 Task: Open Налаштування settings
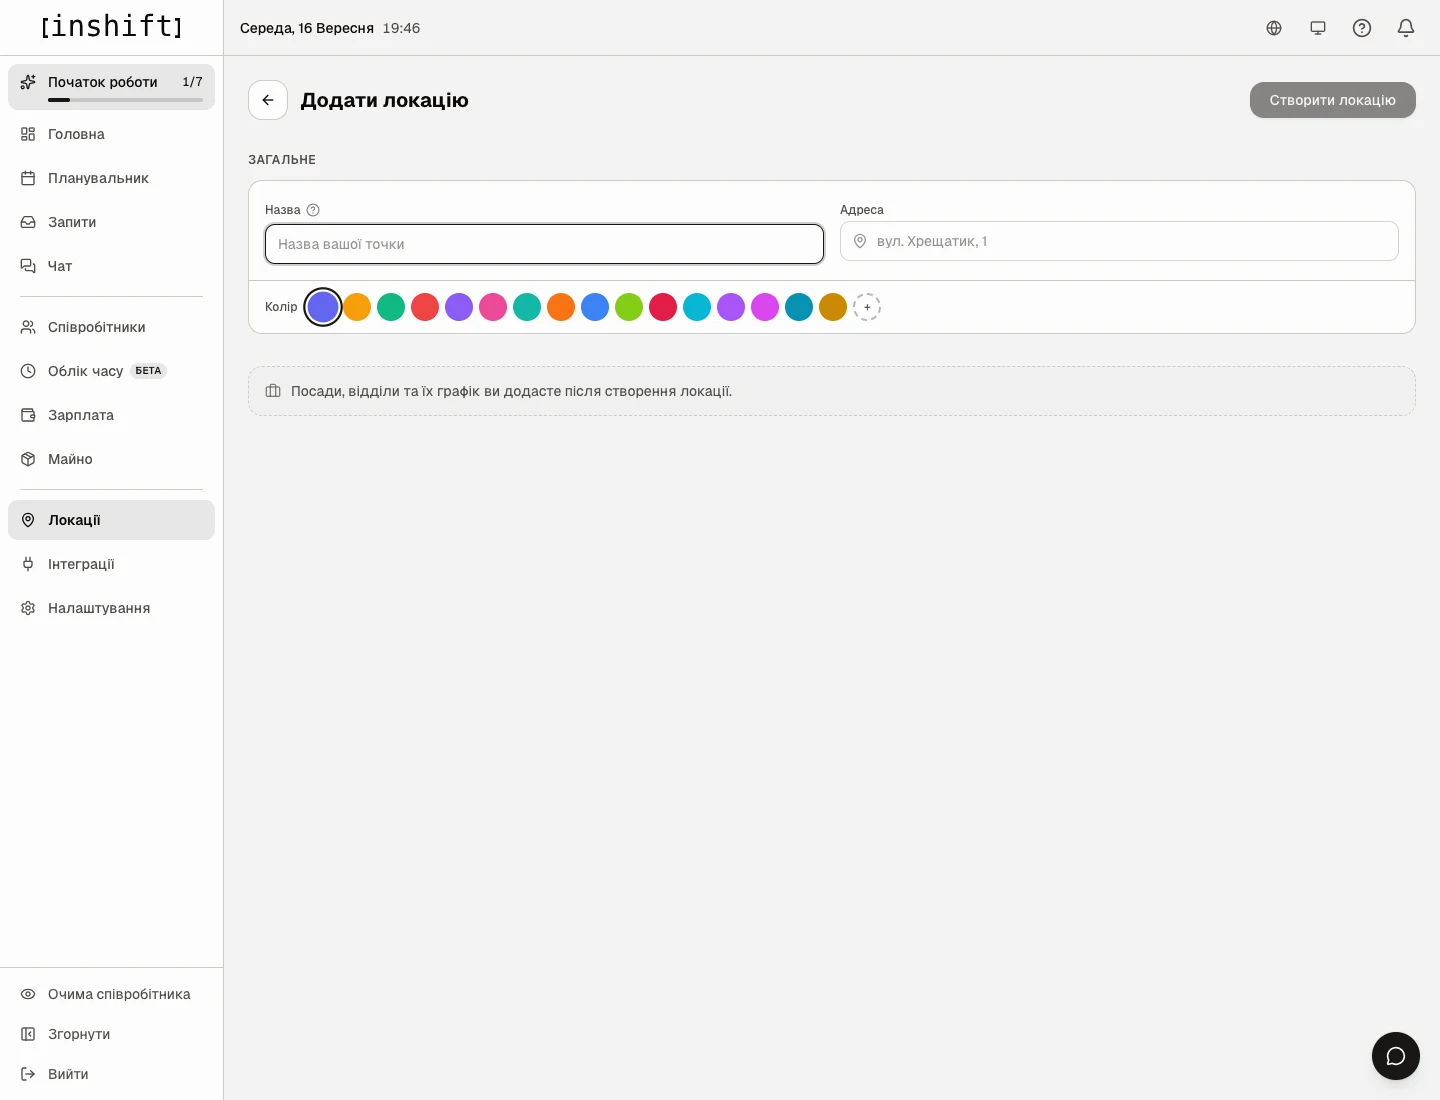tap(111, 608)
